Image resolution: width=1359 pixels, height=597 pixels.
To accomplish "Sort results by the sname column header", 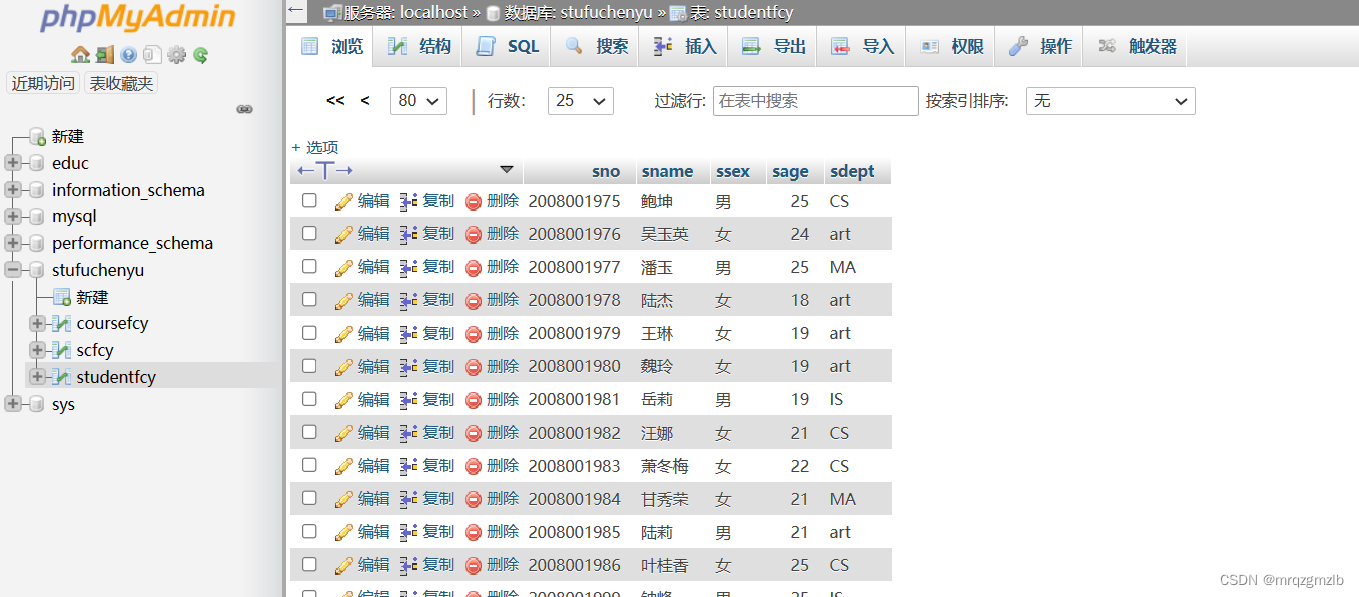I will [x=669, y=170].
